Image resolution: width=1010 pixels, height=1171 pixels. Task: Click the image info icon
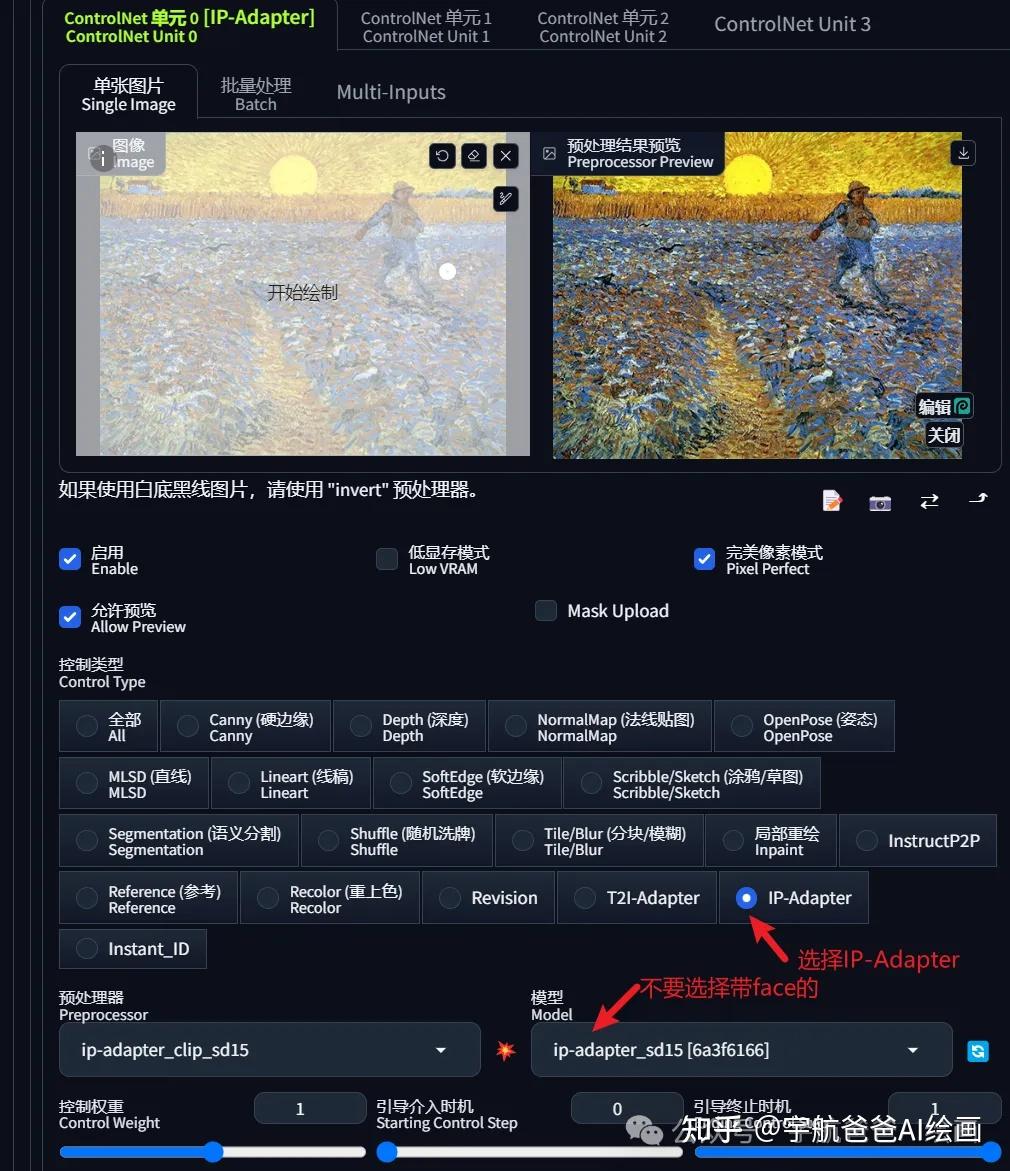point(102,158)
